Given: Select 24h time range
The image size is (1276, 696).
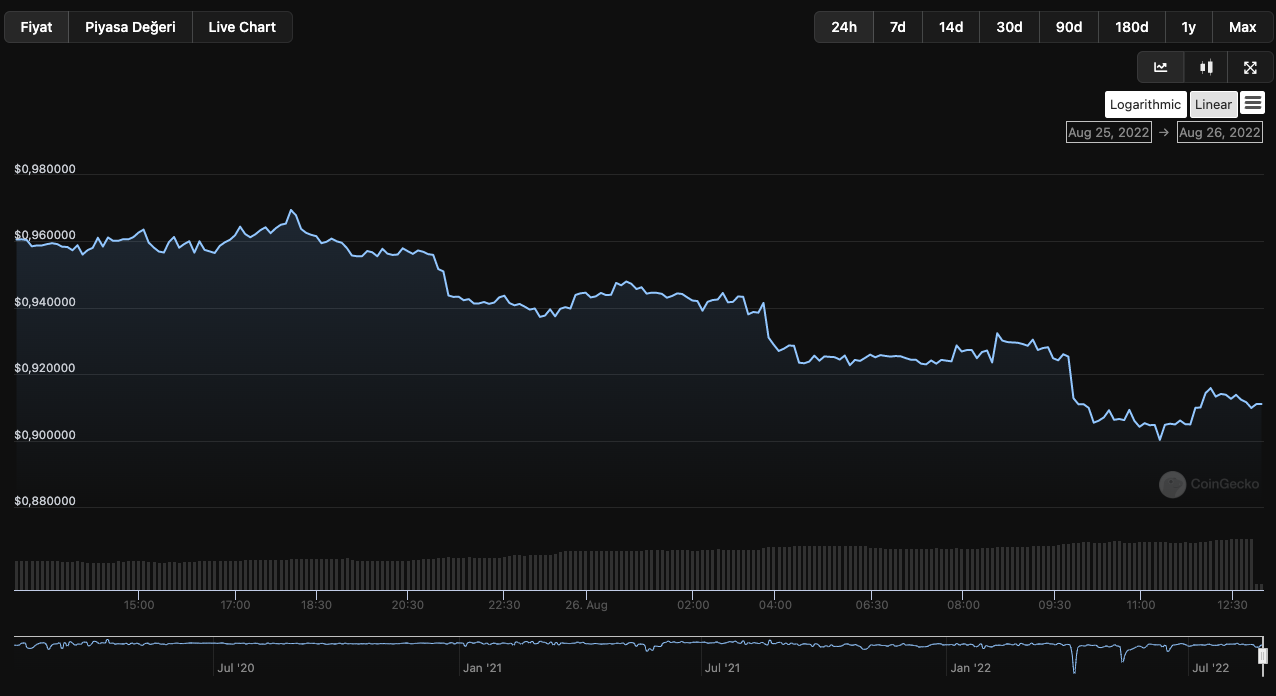Looking at the screenshot, I should (844, 27).
